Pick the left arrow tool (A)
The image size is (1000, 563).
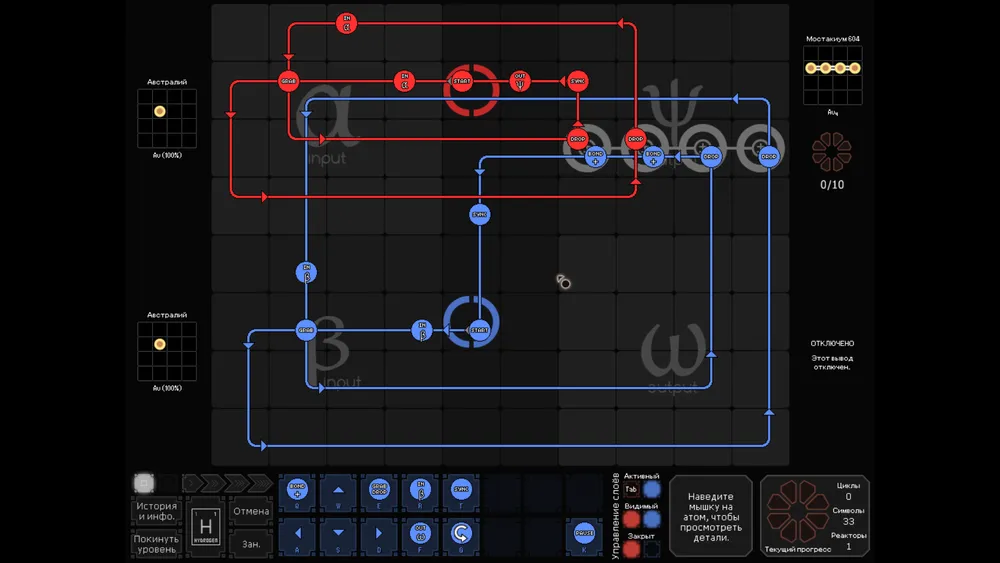point(297,535)
